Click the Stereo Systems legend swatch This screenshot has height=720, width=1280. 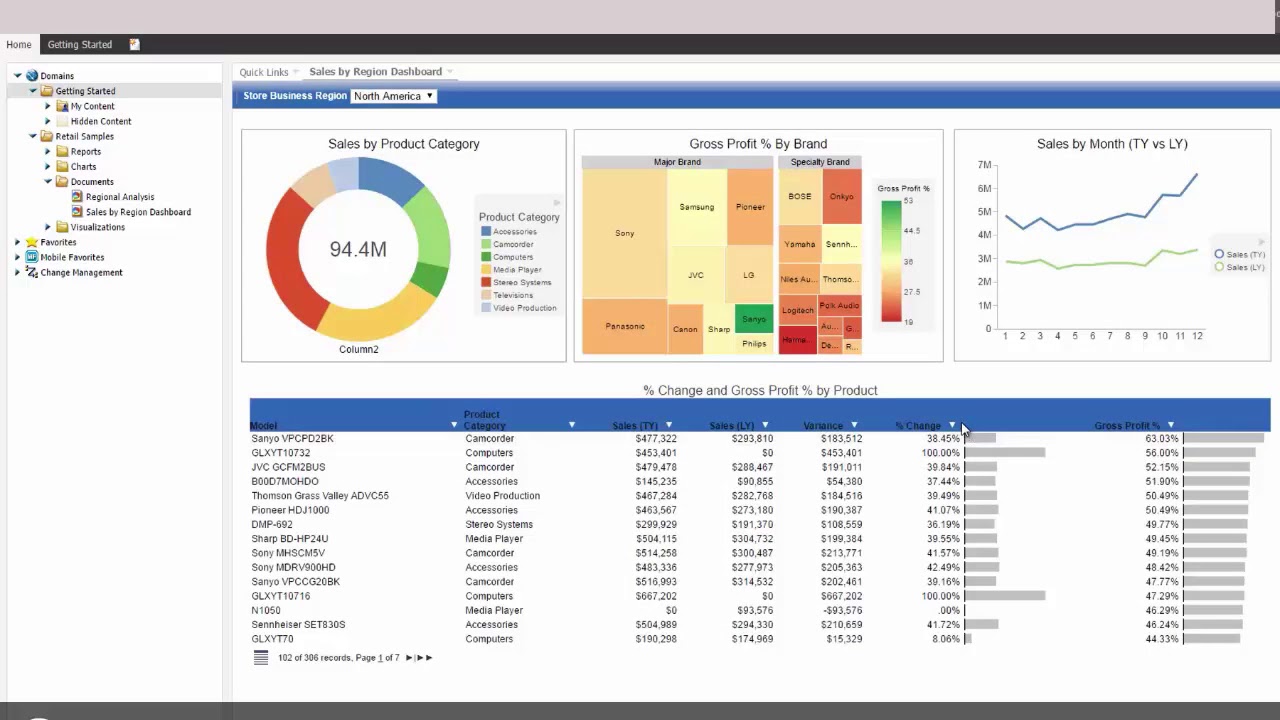tap(486, 282)
